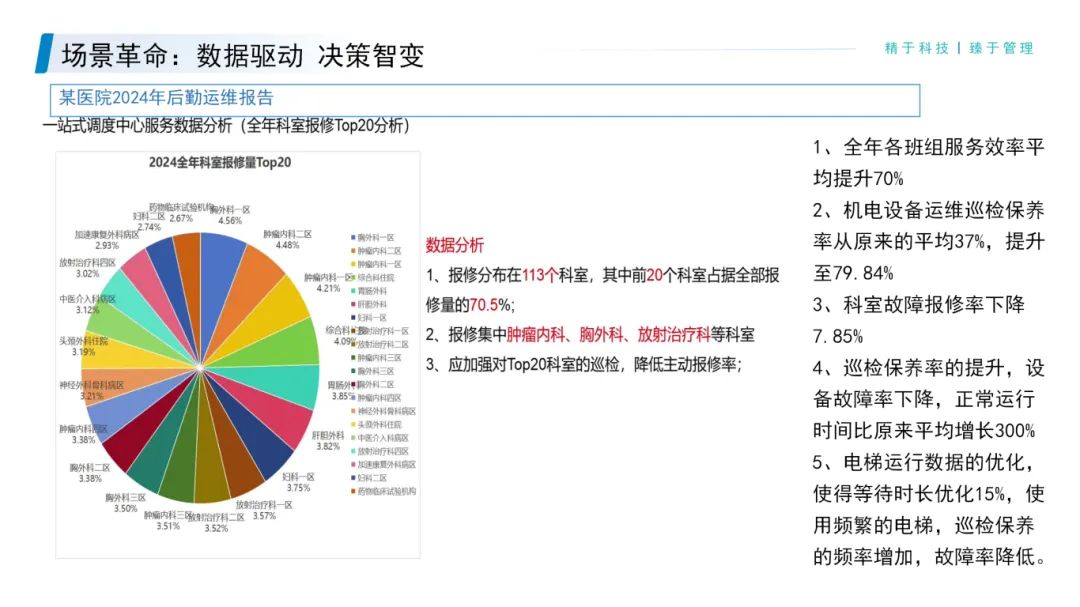Select pie data label 中医介入科病区 3.12%

pos(87,305)
